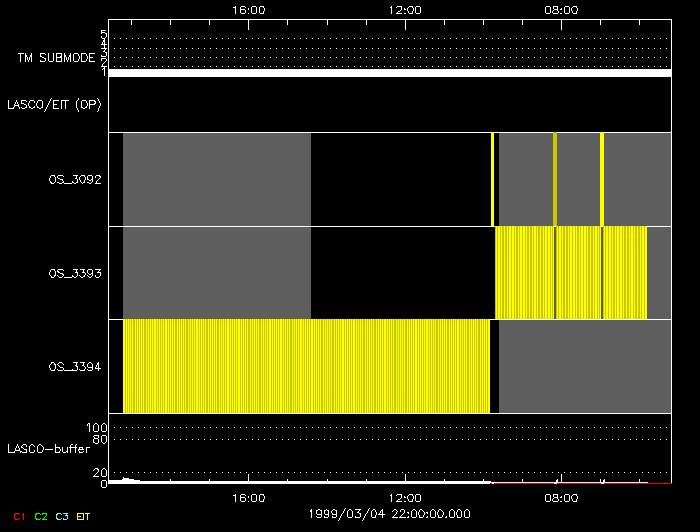Click the white C3 legend entry

click(x=62, y=517)
